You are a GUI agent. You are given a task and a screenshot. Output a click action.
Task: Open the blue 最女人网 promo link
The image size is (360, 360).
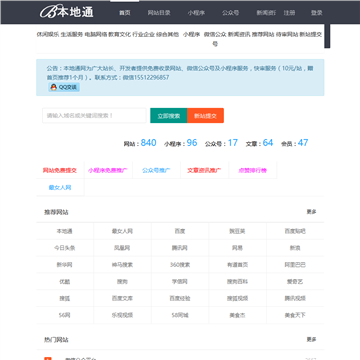tap(60, 187)
